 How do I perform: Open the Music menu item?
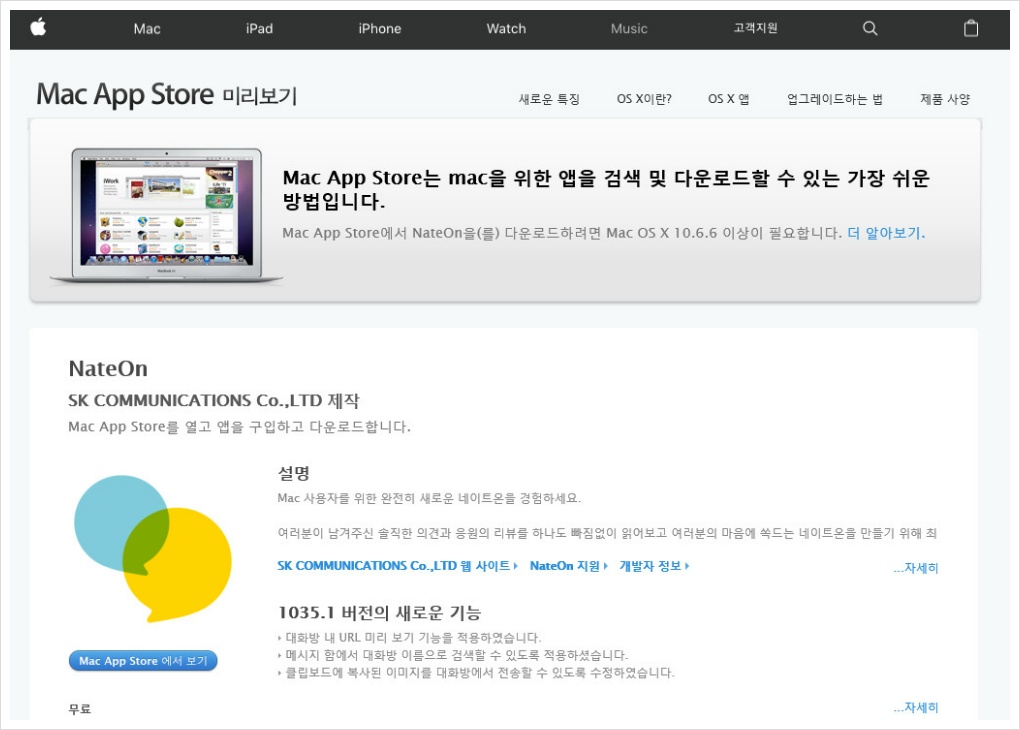point(629,29)
